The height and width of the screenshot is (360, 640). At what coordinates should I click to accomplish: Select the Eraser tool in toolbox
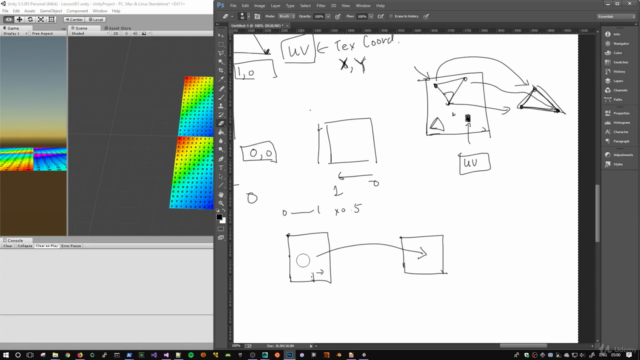click(x=221, y=123)
